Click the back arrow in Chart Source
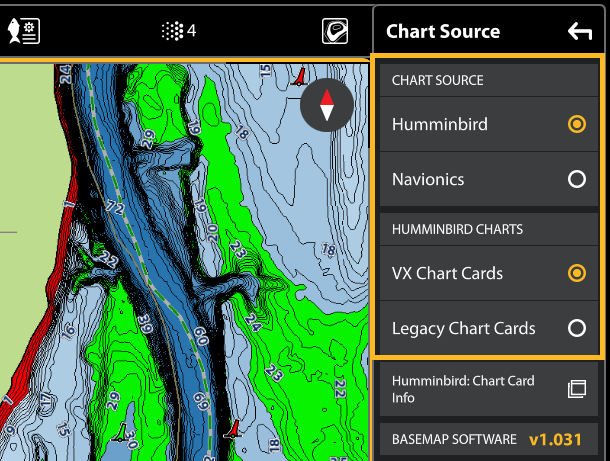Screen dimensions: 610x461 pos(580,31)
